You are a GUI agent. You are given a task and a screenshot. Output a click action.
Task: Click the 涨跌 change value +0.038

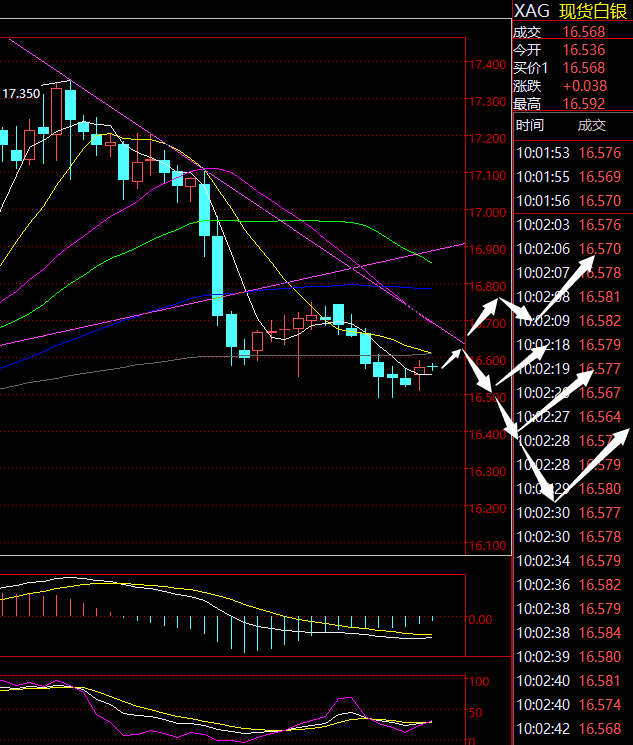585,86
